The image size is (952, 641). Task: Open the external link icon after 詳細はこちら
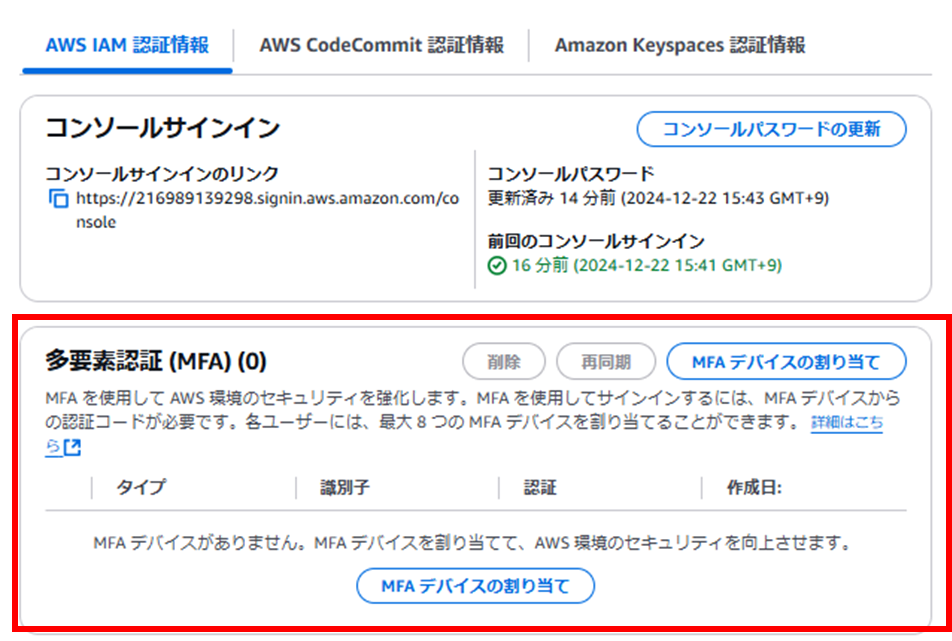(x=72, y=447)
